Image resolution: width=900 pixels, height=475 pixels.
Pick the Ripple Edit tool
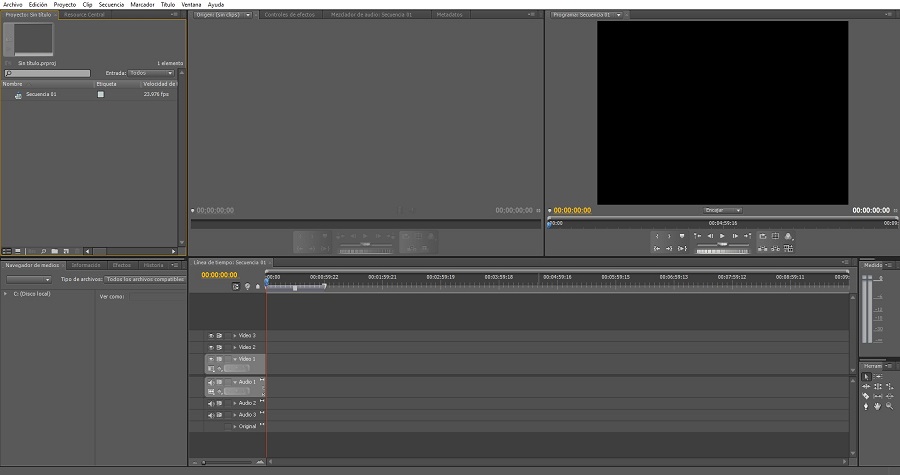tap(866, 387)
